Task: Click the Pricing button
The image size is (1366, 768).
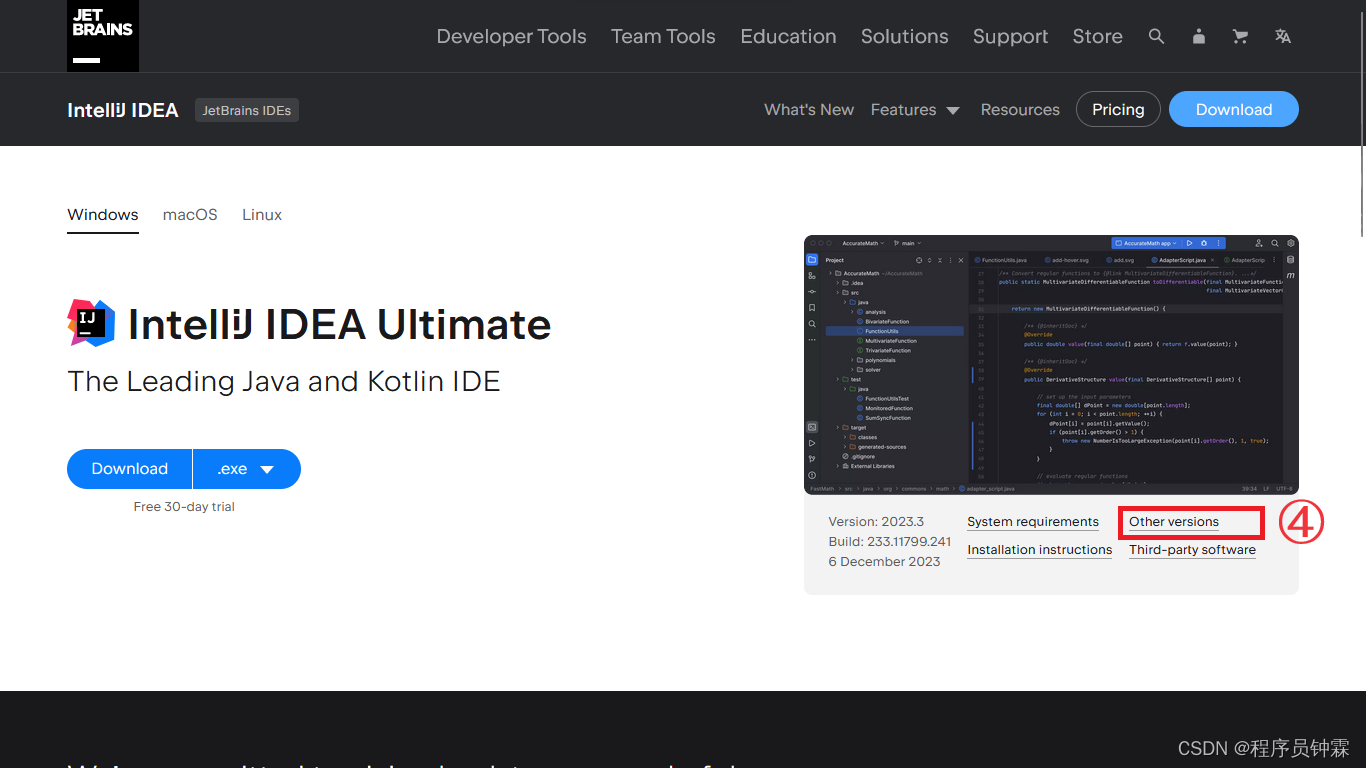Action: pos(1118,110)
